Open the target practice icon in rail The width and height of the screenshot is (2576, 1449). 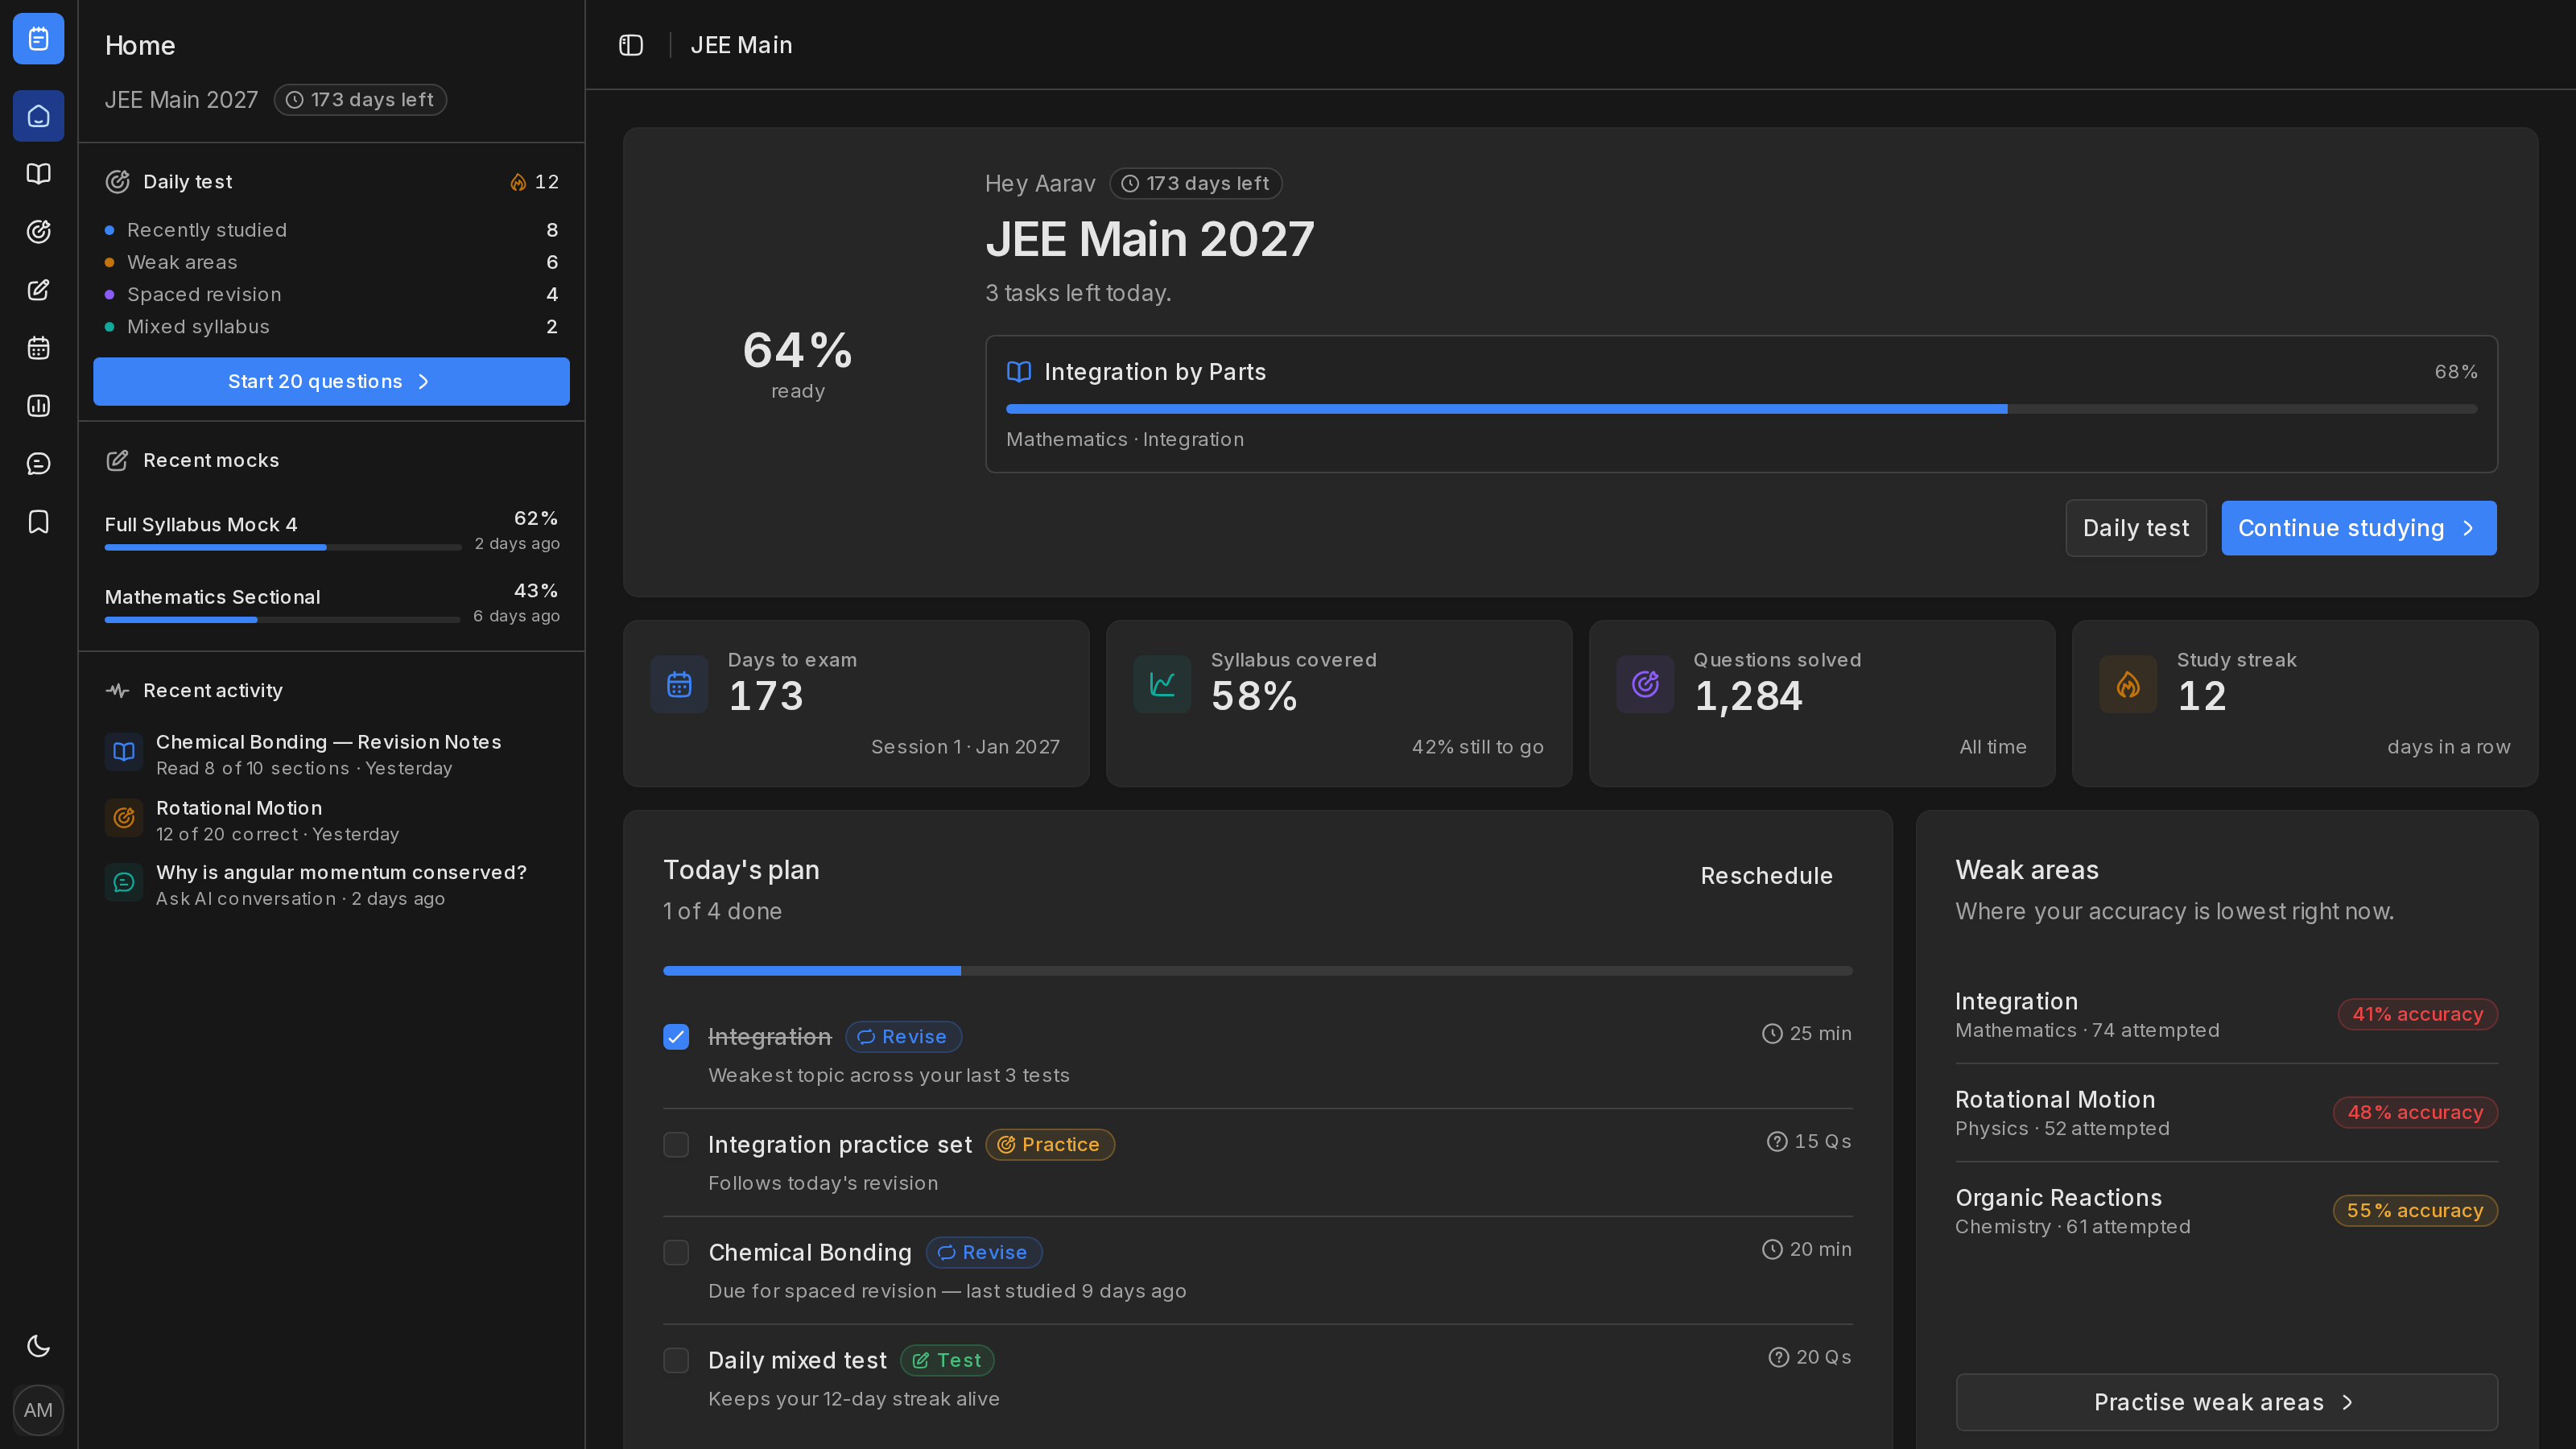click(x=38, y=232)
